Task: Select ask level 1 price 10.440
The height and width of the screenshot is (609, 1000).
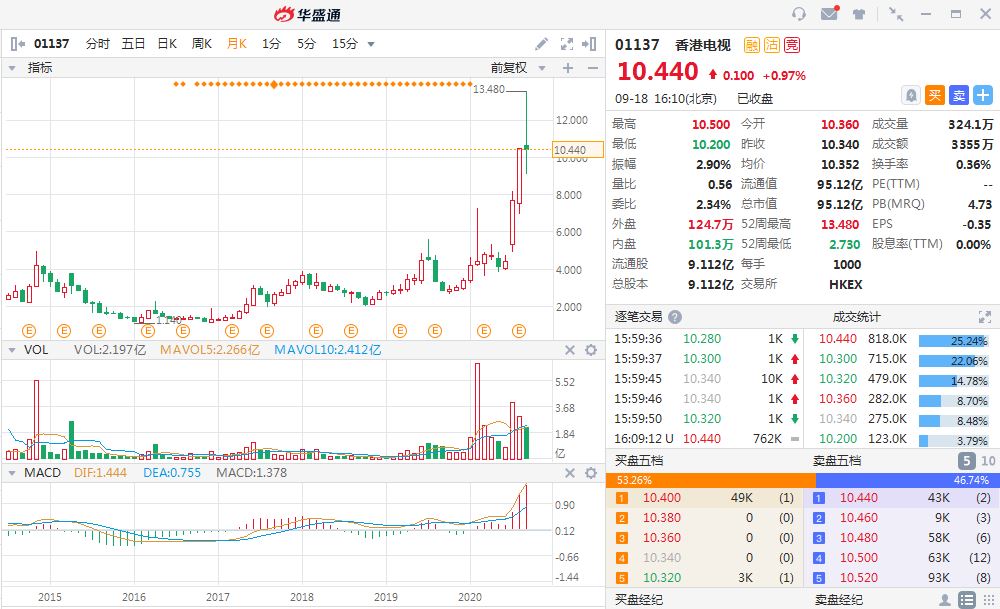Action: pos(858,498)
